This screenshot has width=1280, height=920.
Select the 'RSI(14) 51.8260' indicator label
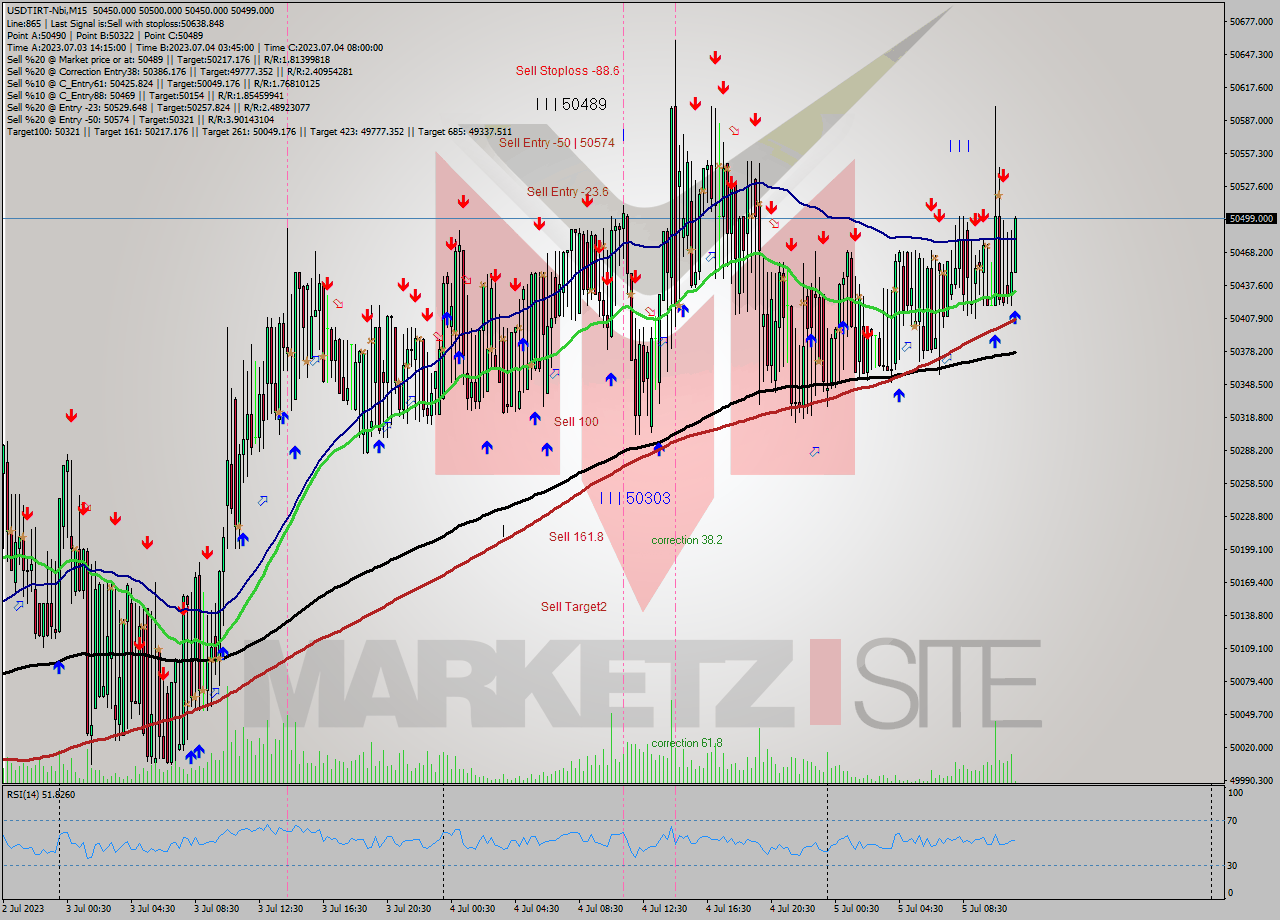(x=41, y=794)
